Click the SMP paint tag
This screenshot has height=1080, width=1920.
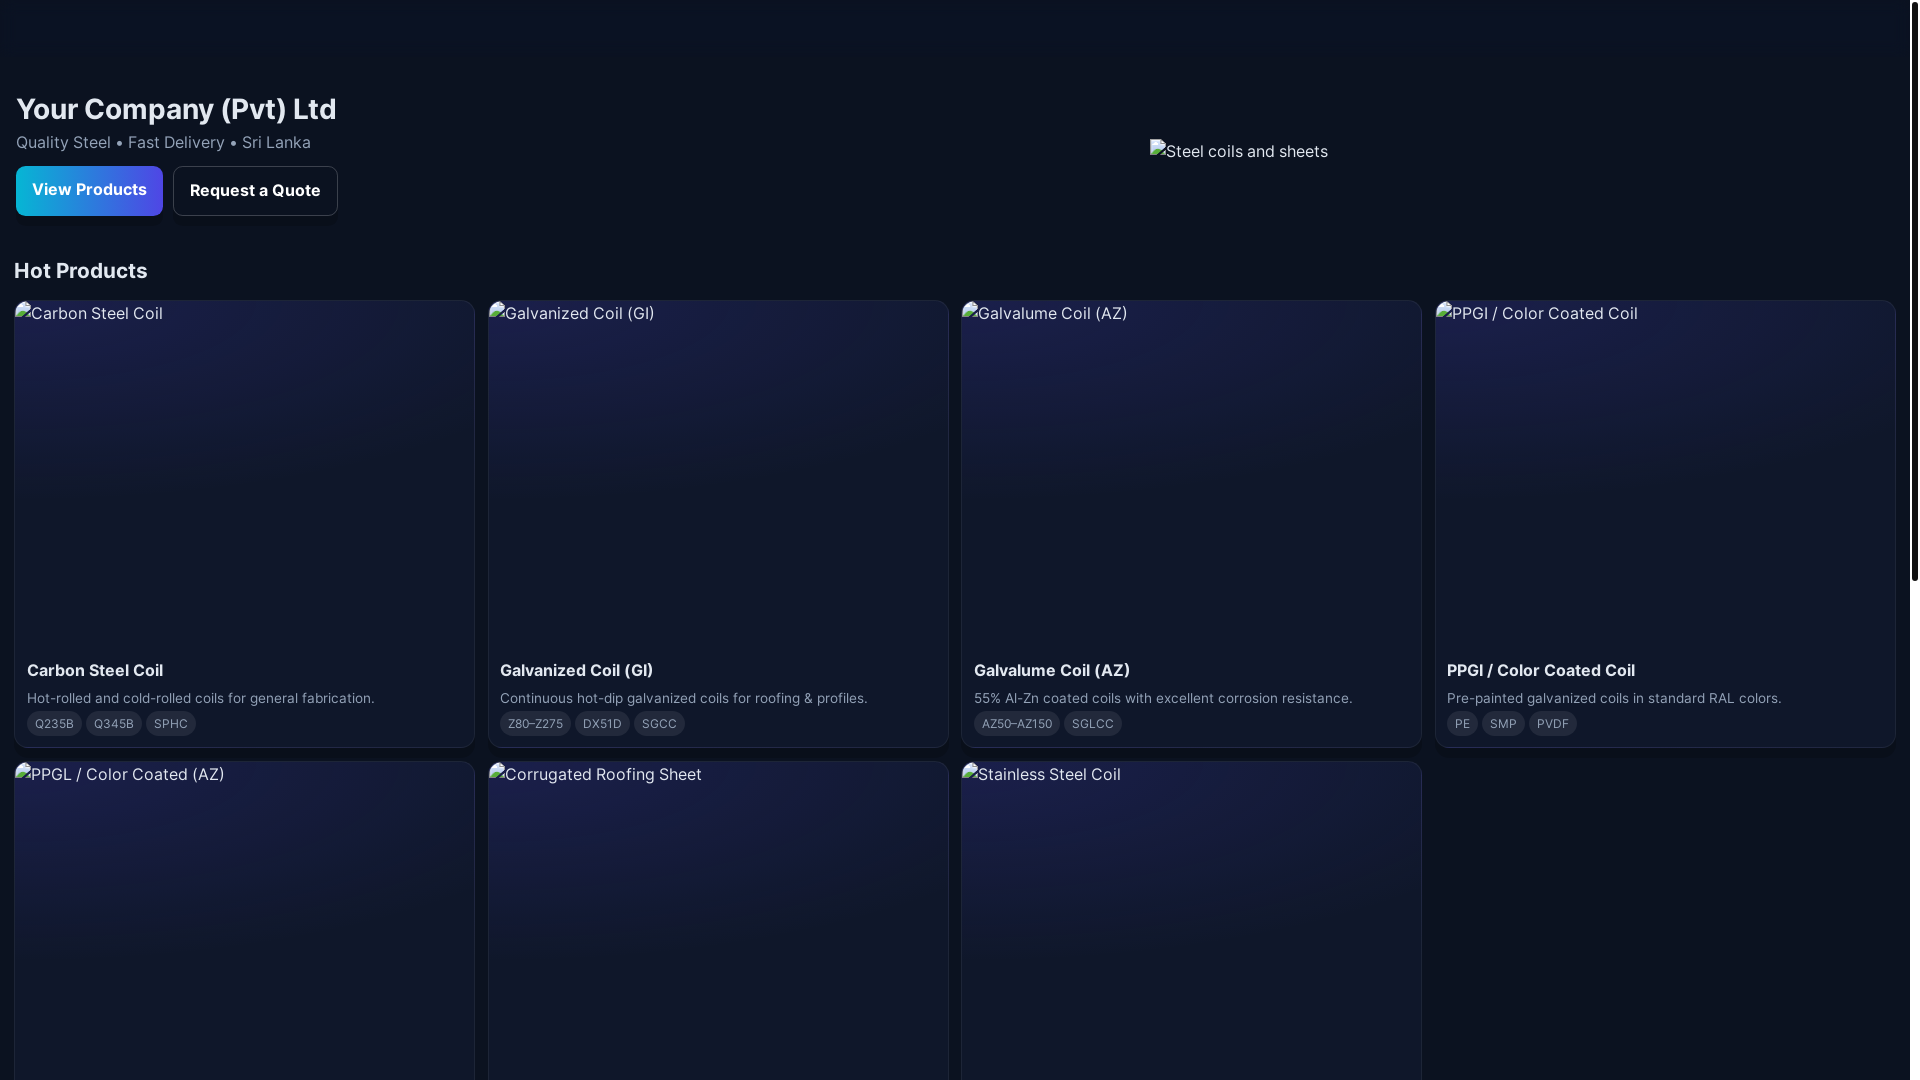(x=1503, y=724)
